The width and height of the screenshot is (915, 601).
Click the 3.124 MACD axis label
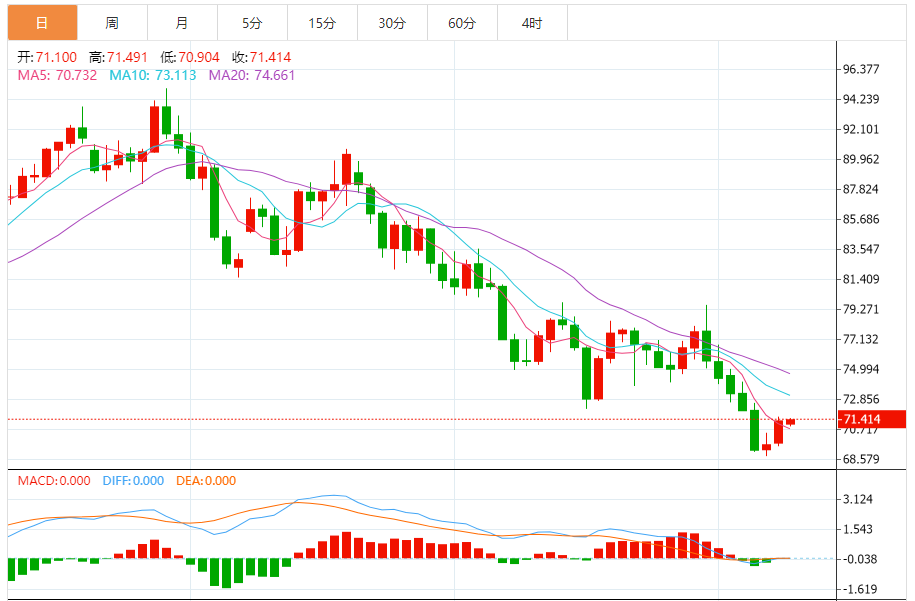point(858,499)
